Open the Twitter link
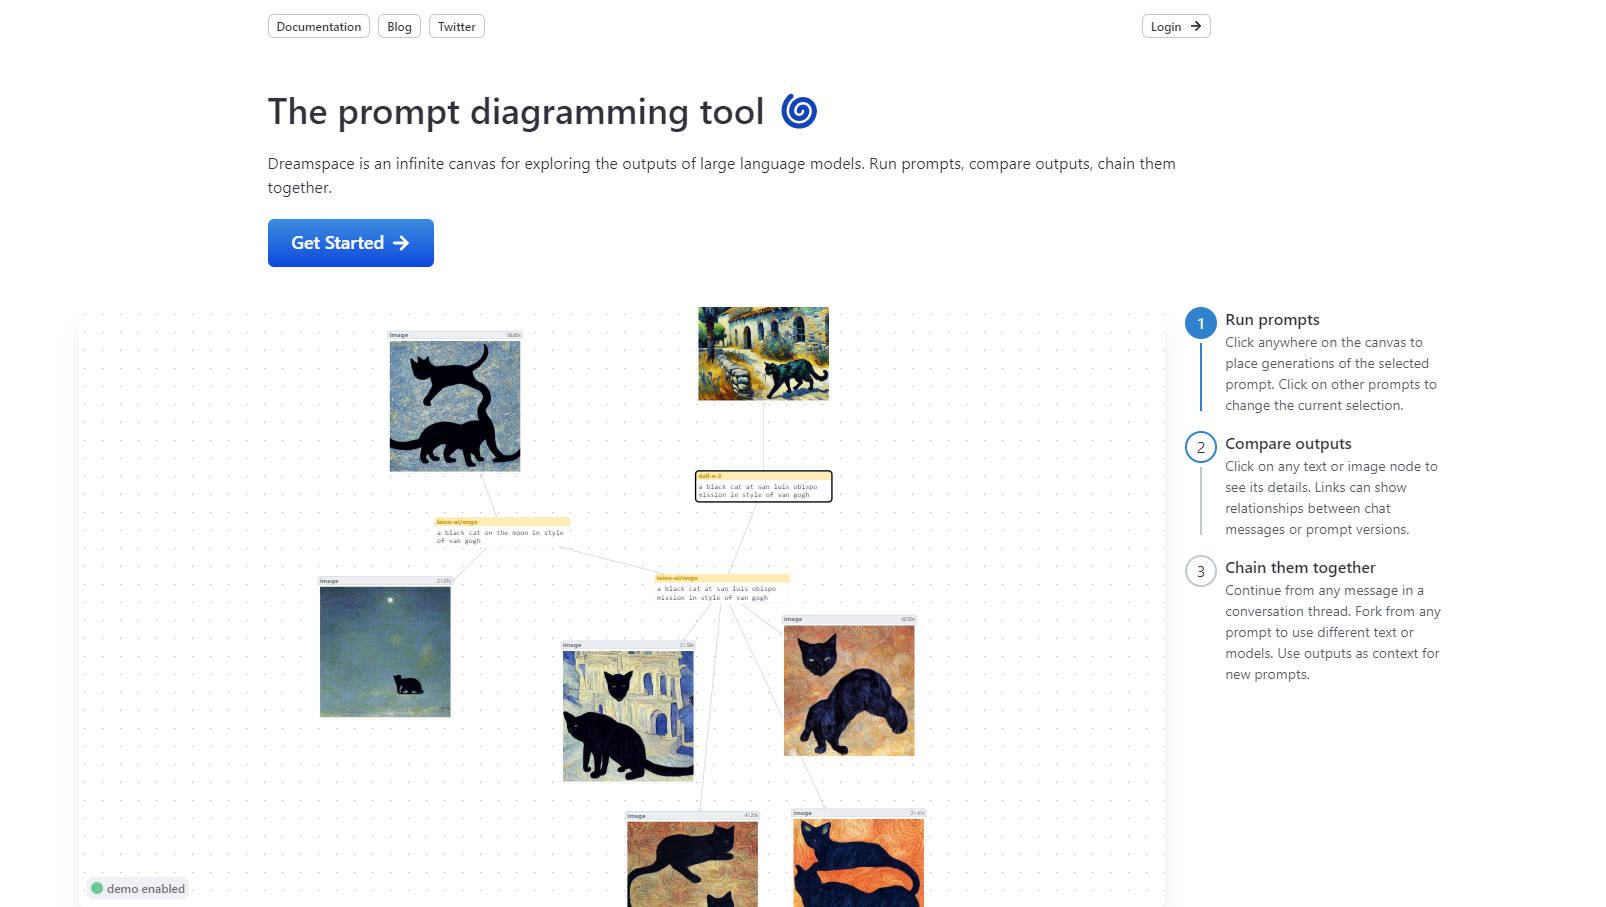This screenshot has width=1606, height=907. click(x=456, y=26)
